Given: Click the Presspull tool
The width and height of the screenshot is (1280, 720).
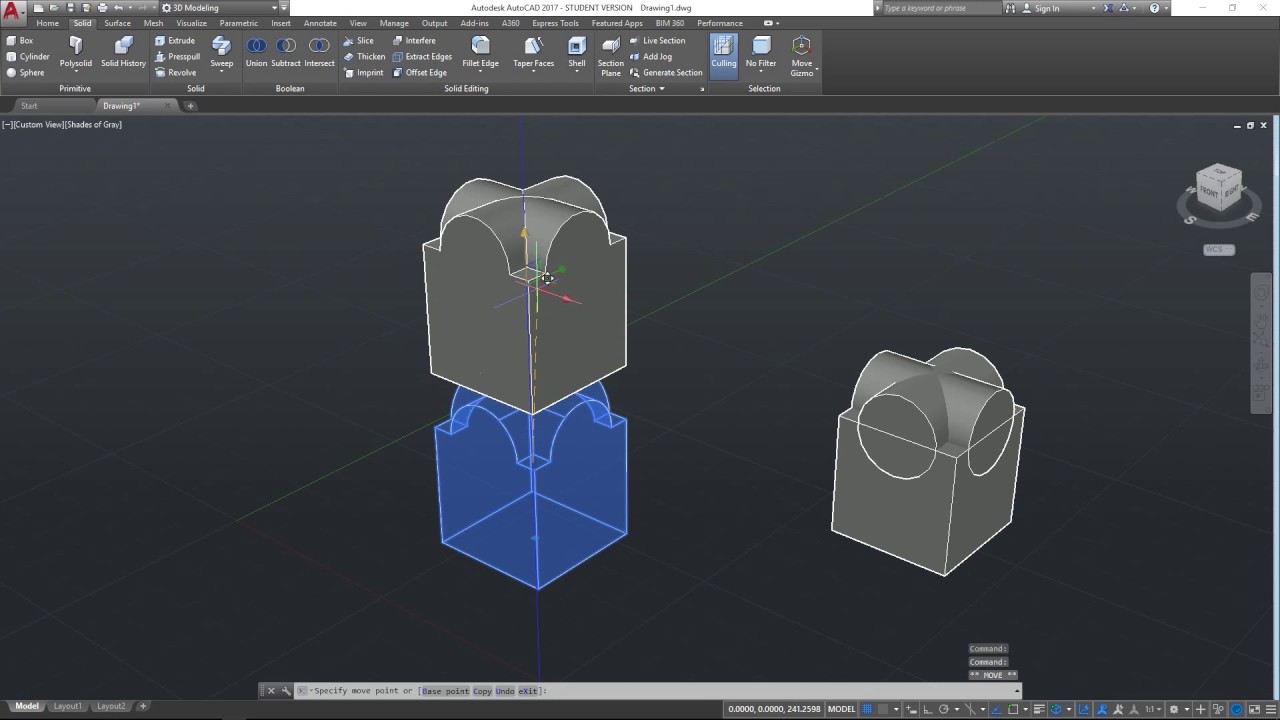Looking at the screenshot, I should click(177, 57).
